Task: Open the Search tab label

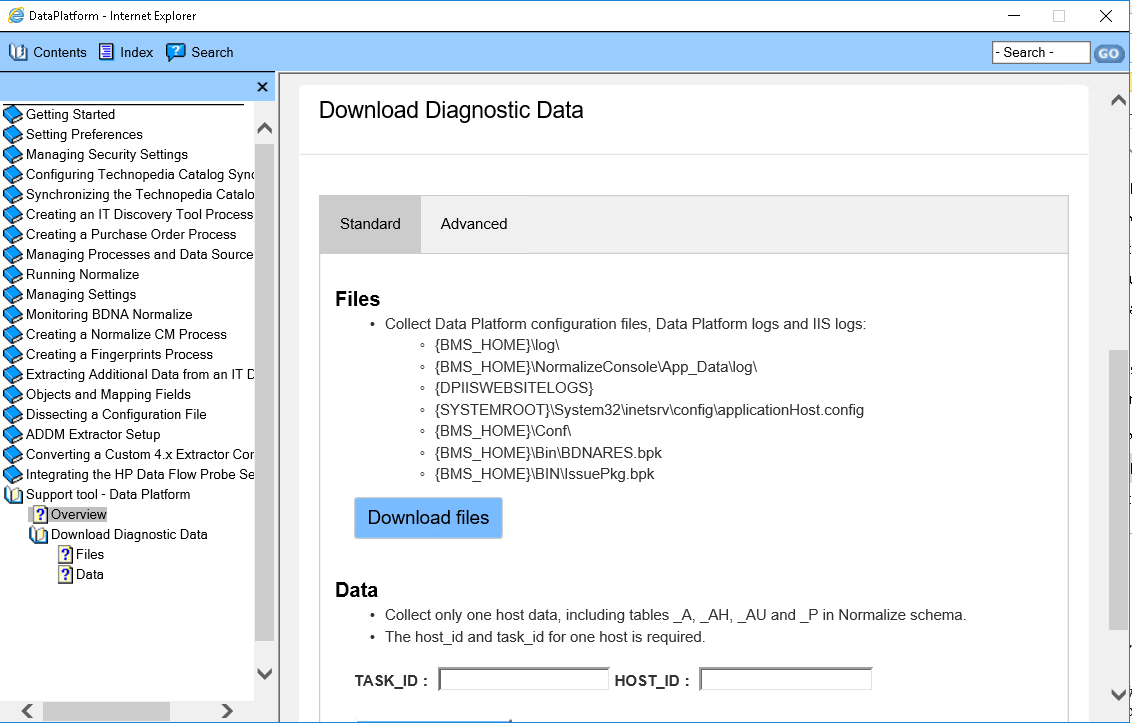Action: pyautogui.click(x=212, y=52)
